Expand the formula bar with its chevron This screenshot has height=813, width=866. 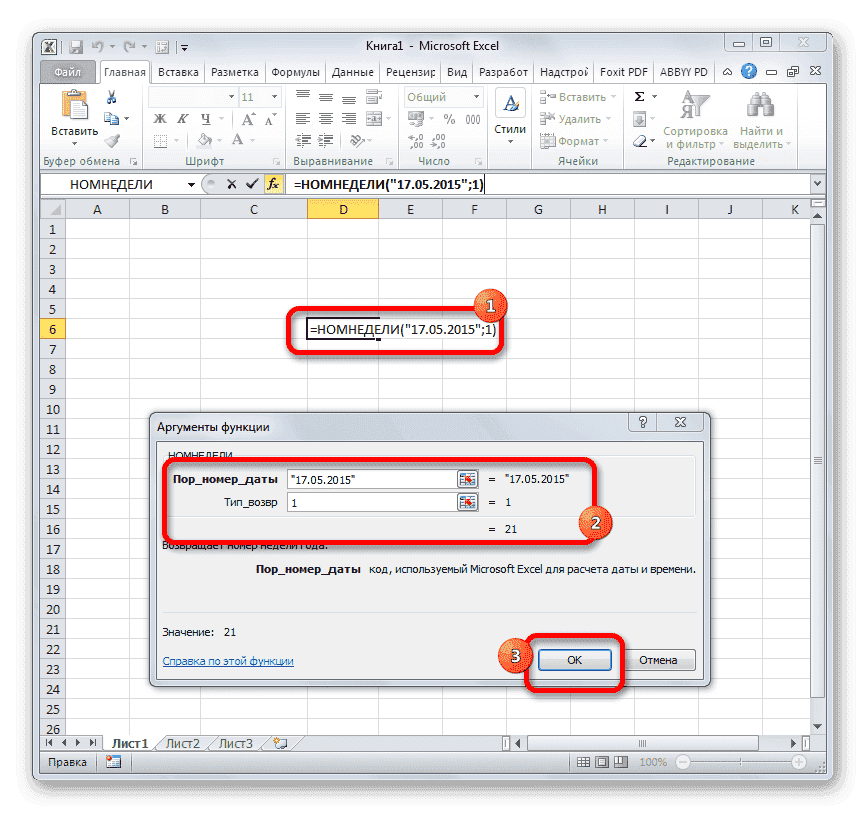(818, 184)
